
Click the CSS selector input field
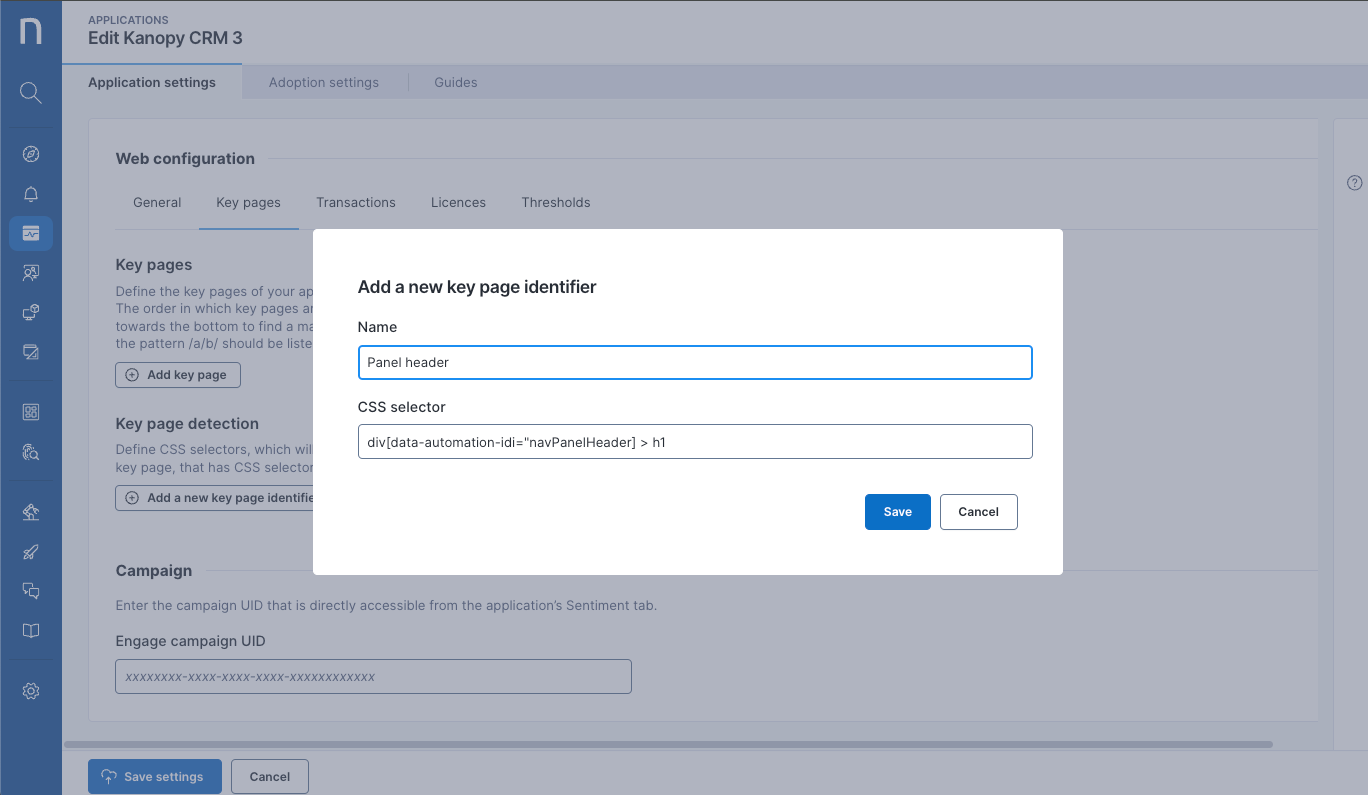click(x=695, y=442)
